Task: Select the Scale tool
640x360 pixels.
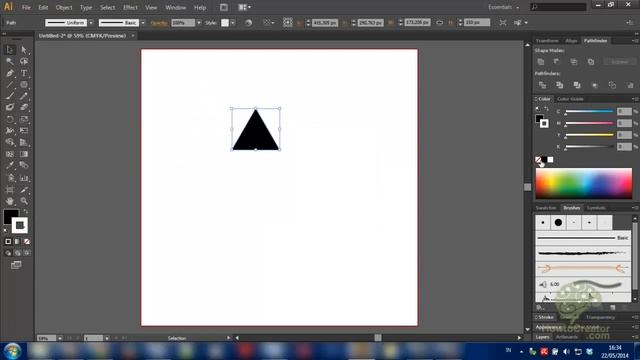Action: tap(24, 120)
